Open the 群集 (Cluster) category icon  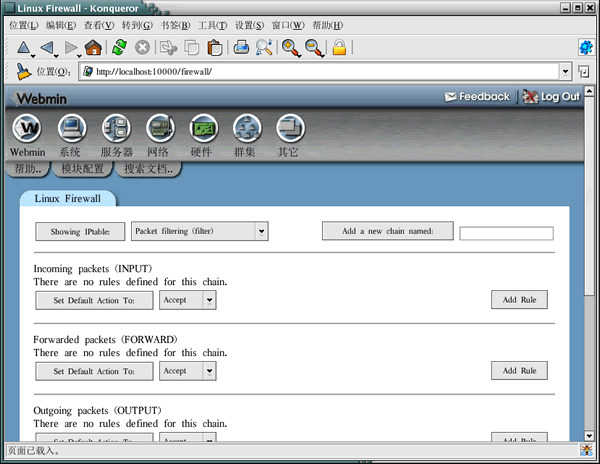tap(247, 128)
